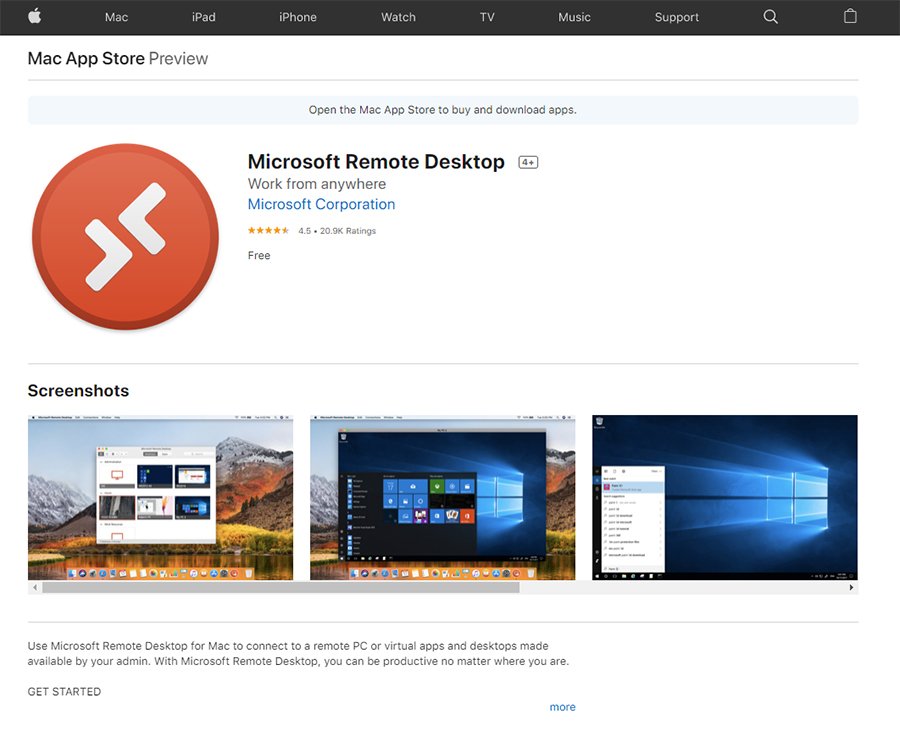
Task: Click the Open the Mac App Store banner
Action: pyautogui.click(x=443, y=110)
